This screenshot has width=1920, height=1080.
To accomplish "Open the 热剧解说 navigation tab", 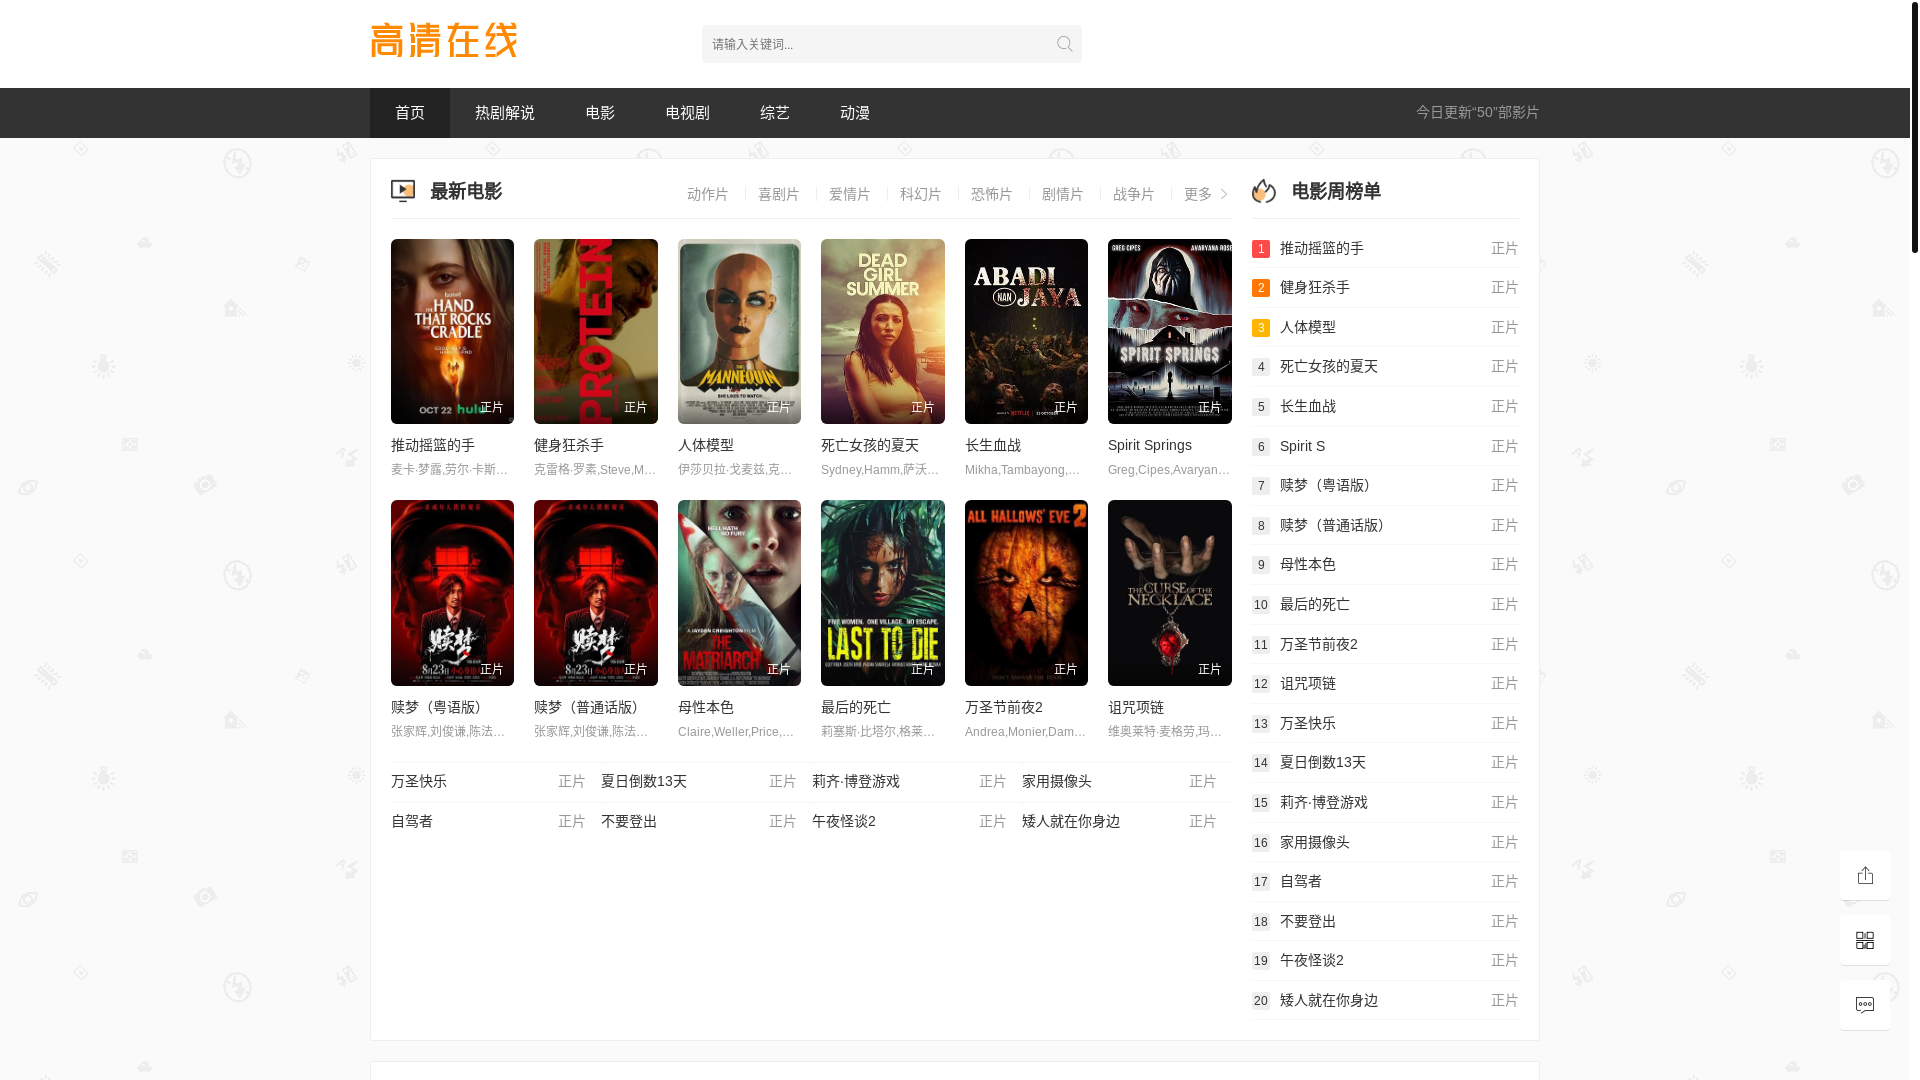I will tap(505, 113).
